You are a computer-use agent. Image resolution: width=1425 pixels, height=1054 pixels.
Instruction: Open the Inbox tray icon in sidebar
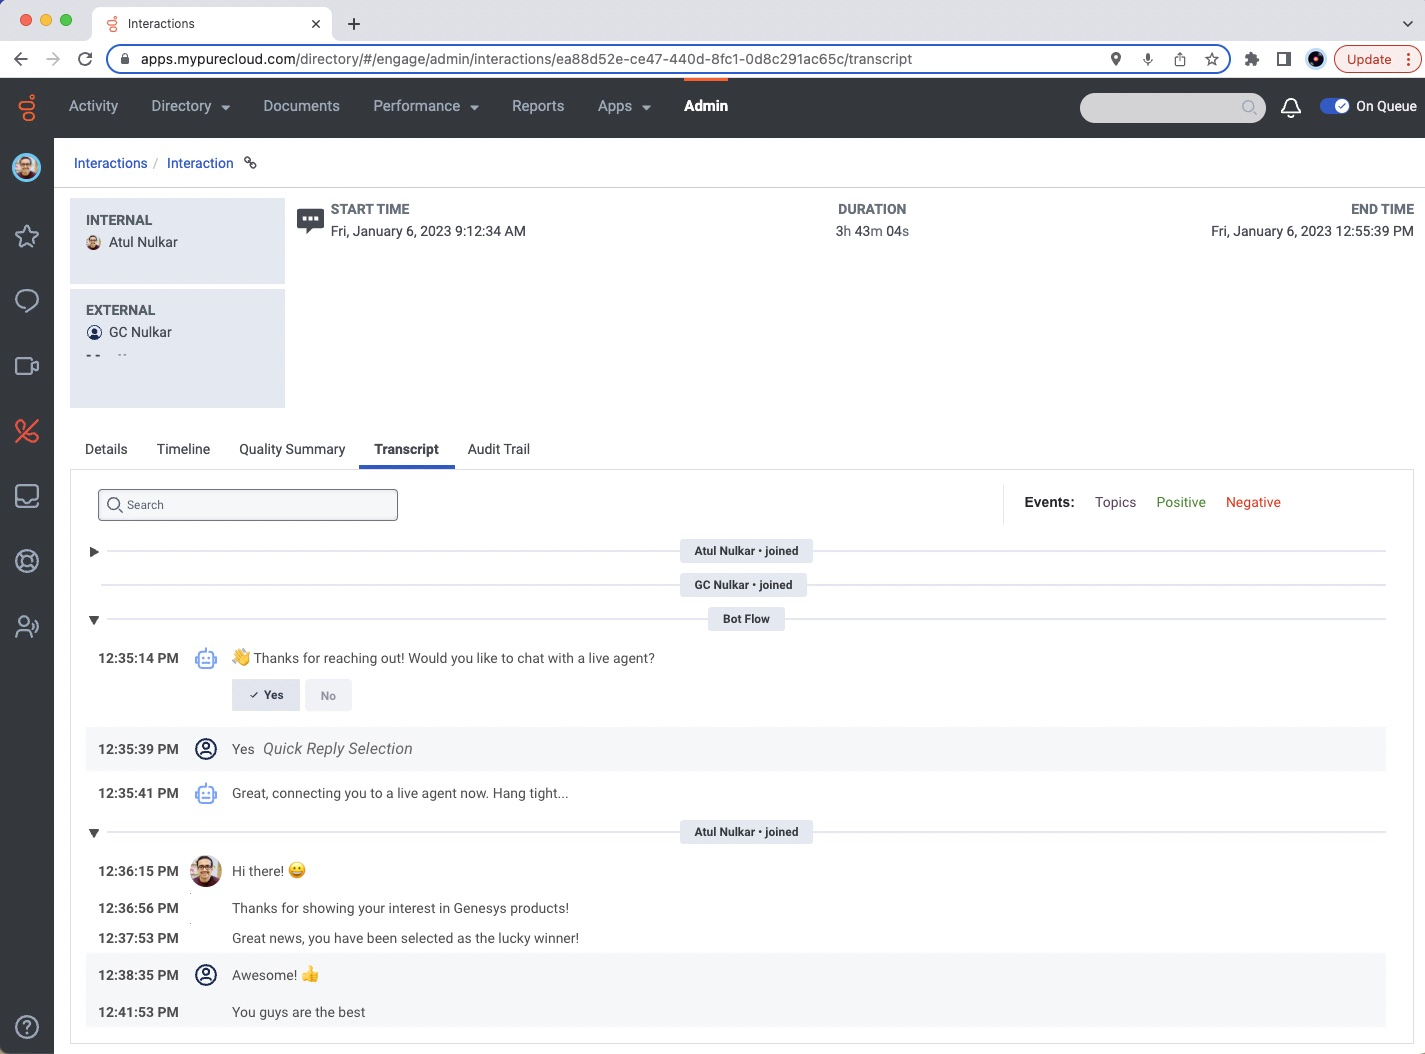[27, 496]
